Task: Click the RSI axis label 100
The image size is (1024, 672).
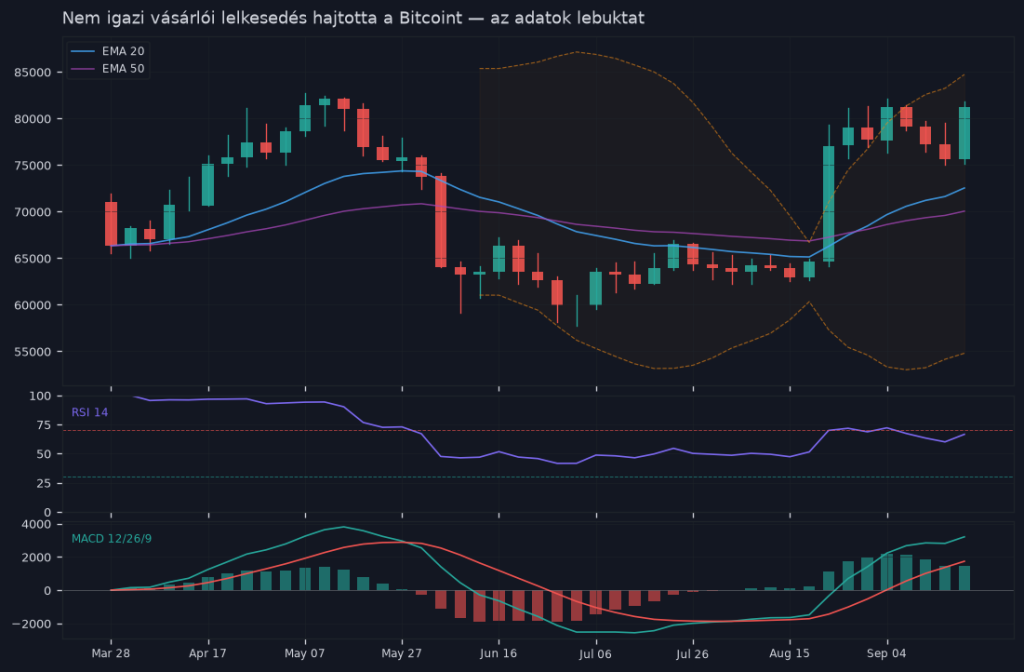Action: coord(40,396)
